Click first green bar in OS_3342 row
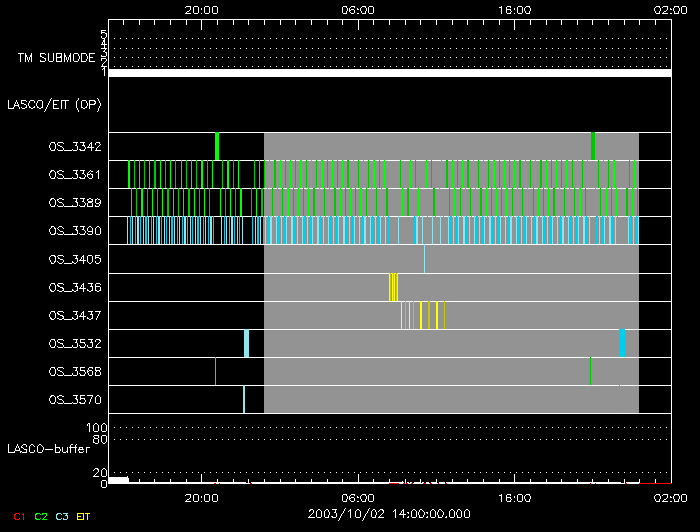Screen dimensions: 700x532 [217, 146]
